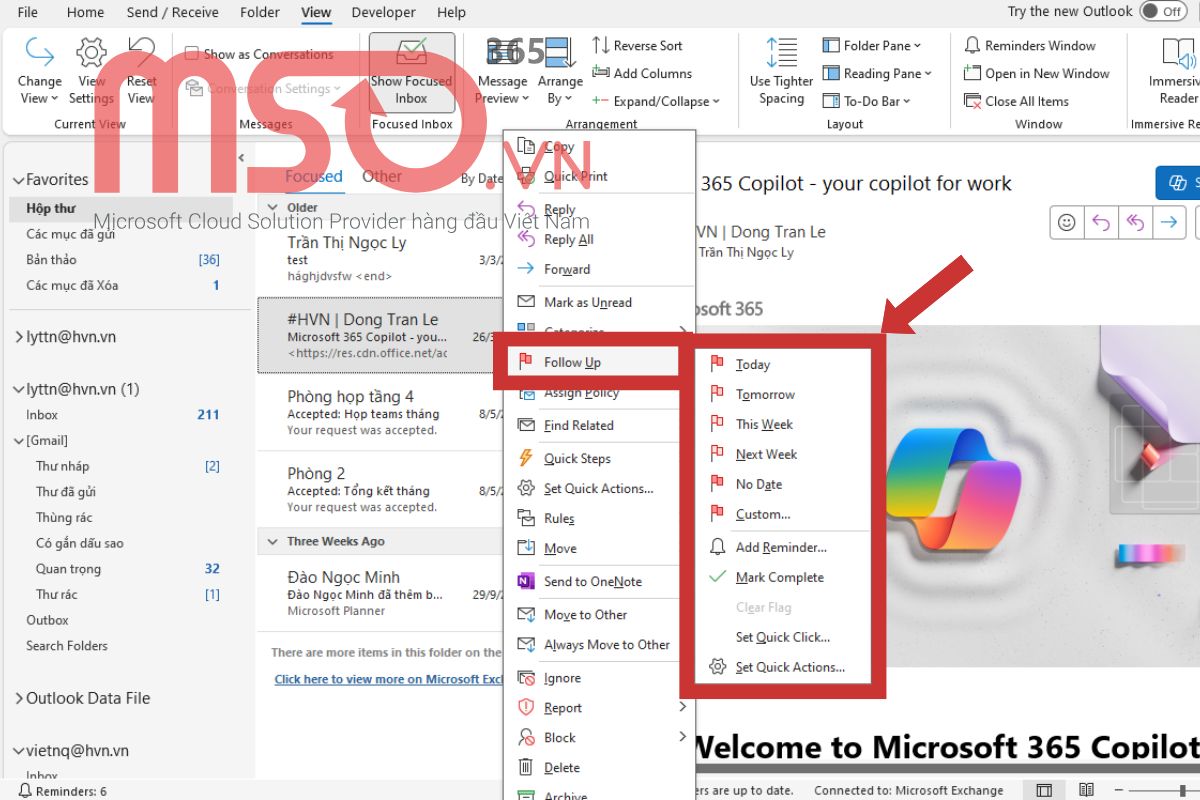The image size is (1200, 800).
Task: Collapse the Favorites section
Action: (18, 180)
